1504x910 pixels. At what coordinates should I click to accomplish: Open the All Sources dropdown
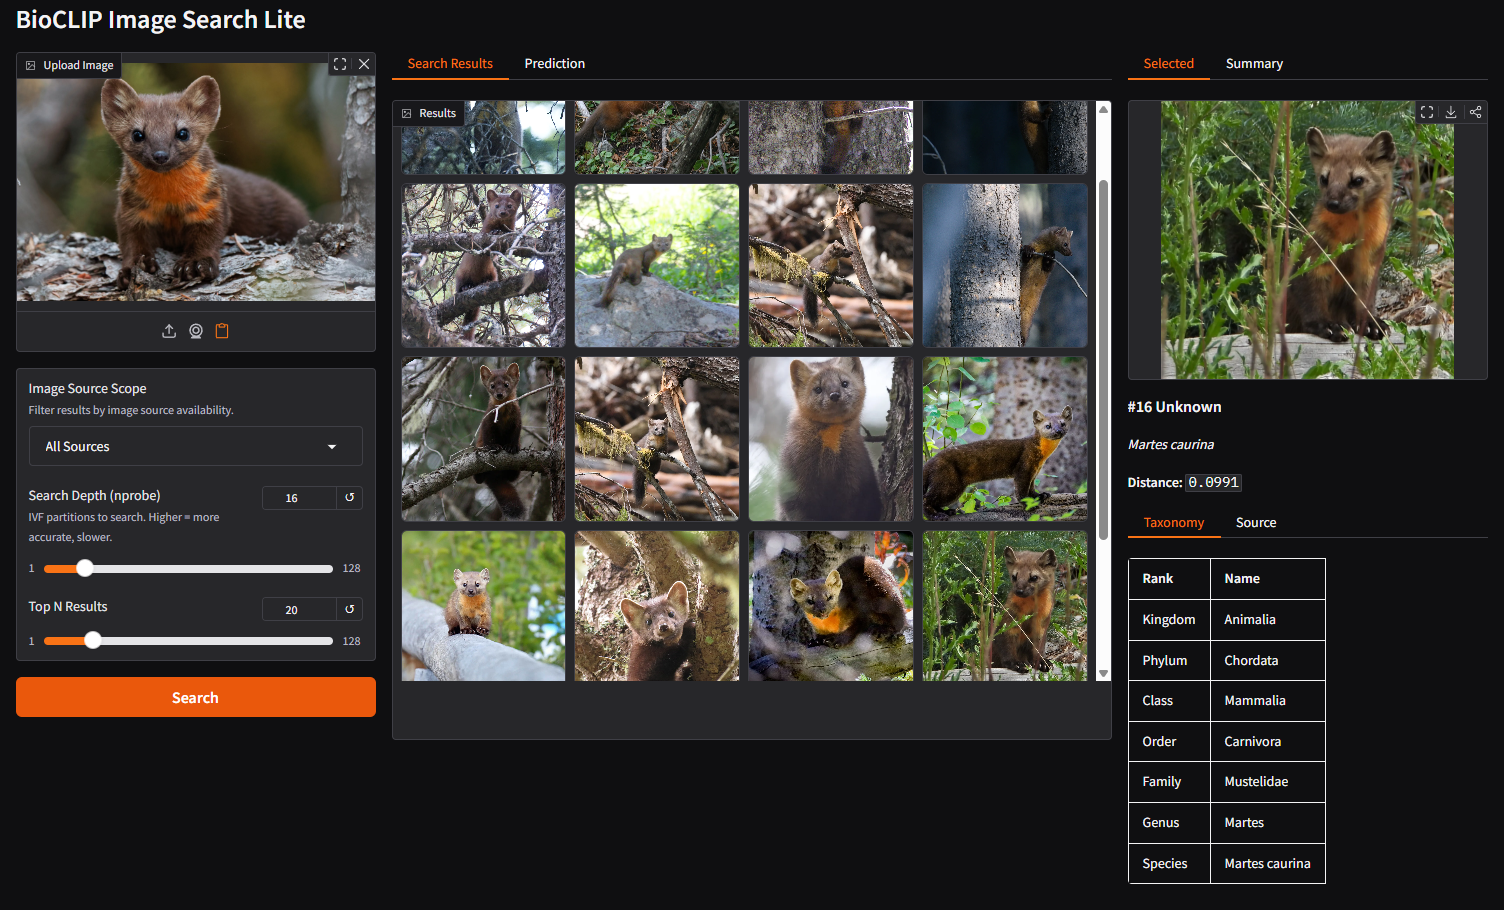pyautogui.click(x=195, y=446)
